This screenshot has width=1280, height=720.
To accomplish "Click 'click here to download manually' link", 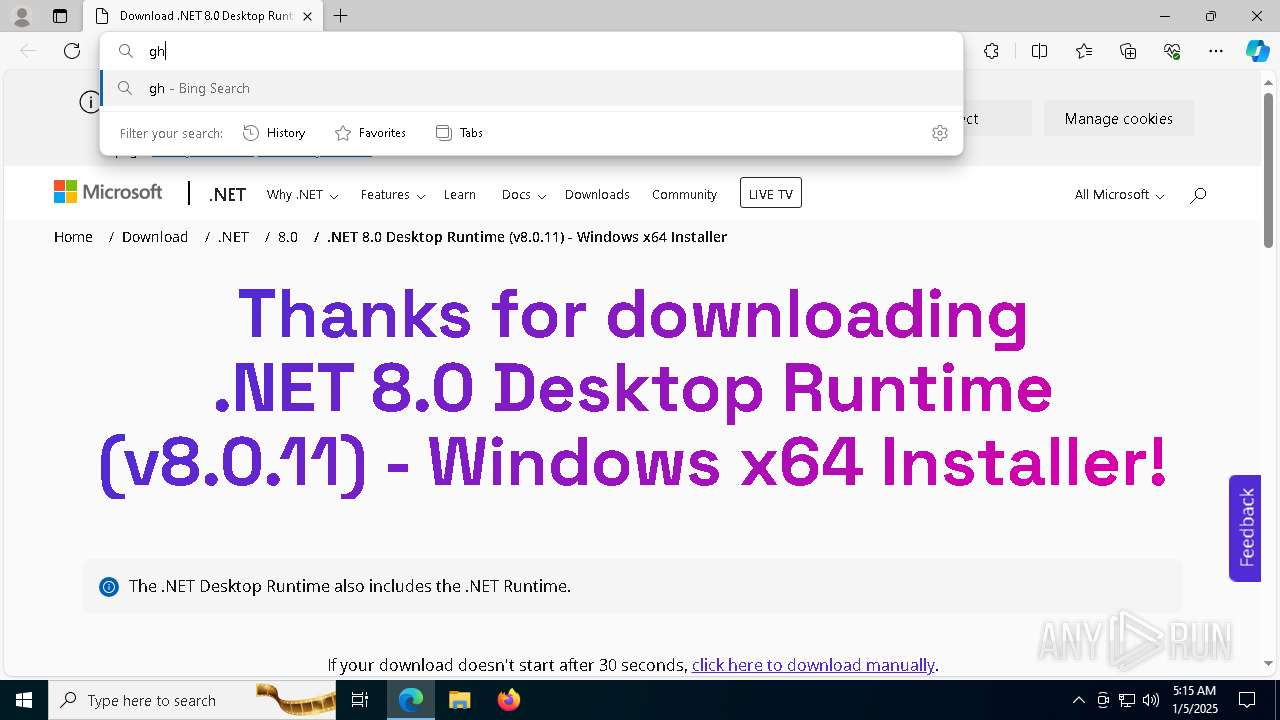I will click(x=813, y=665).
